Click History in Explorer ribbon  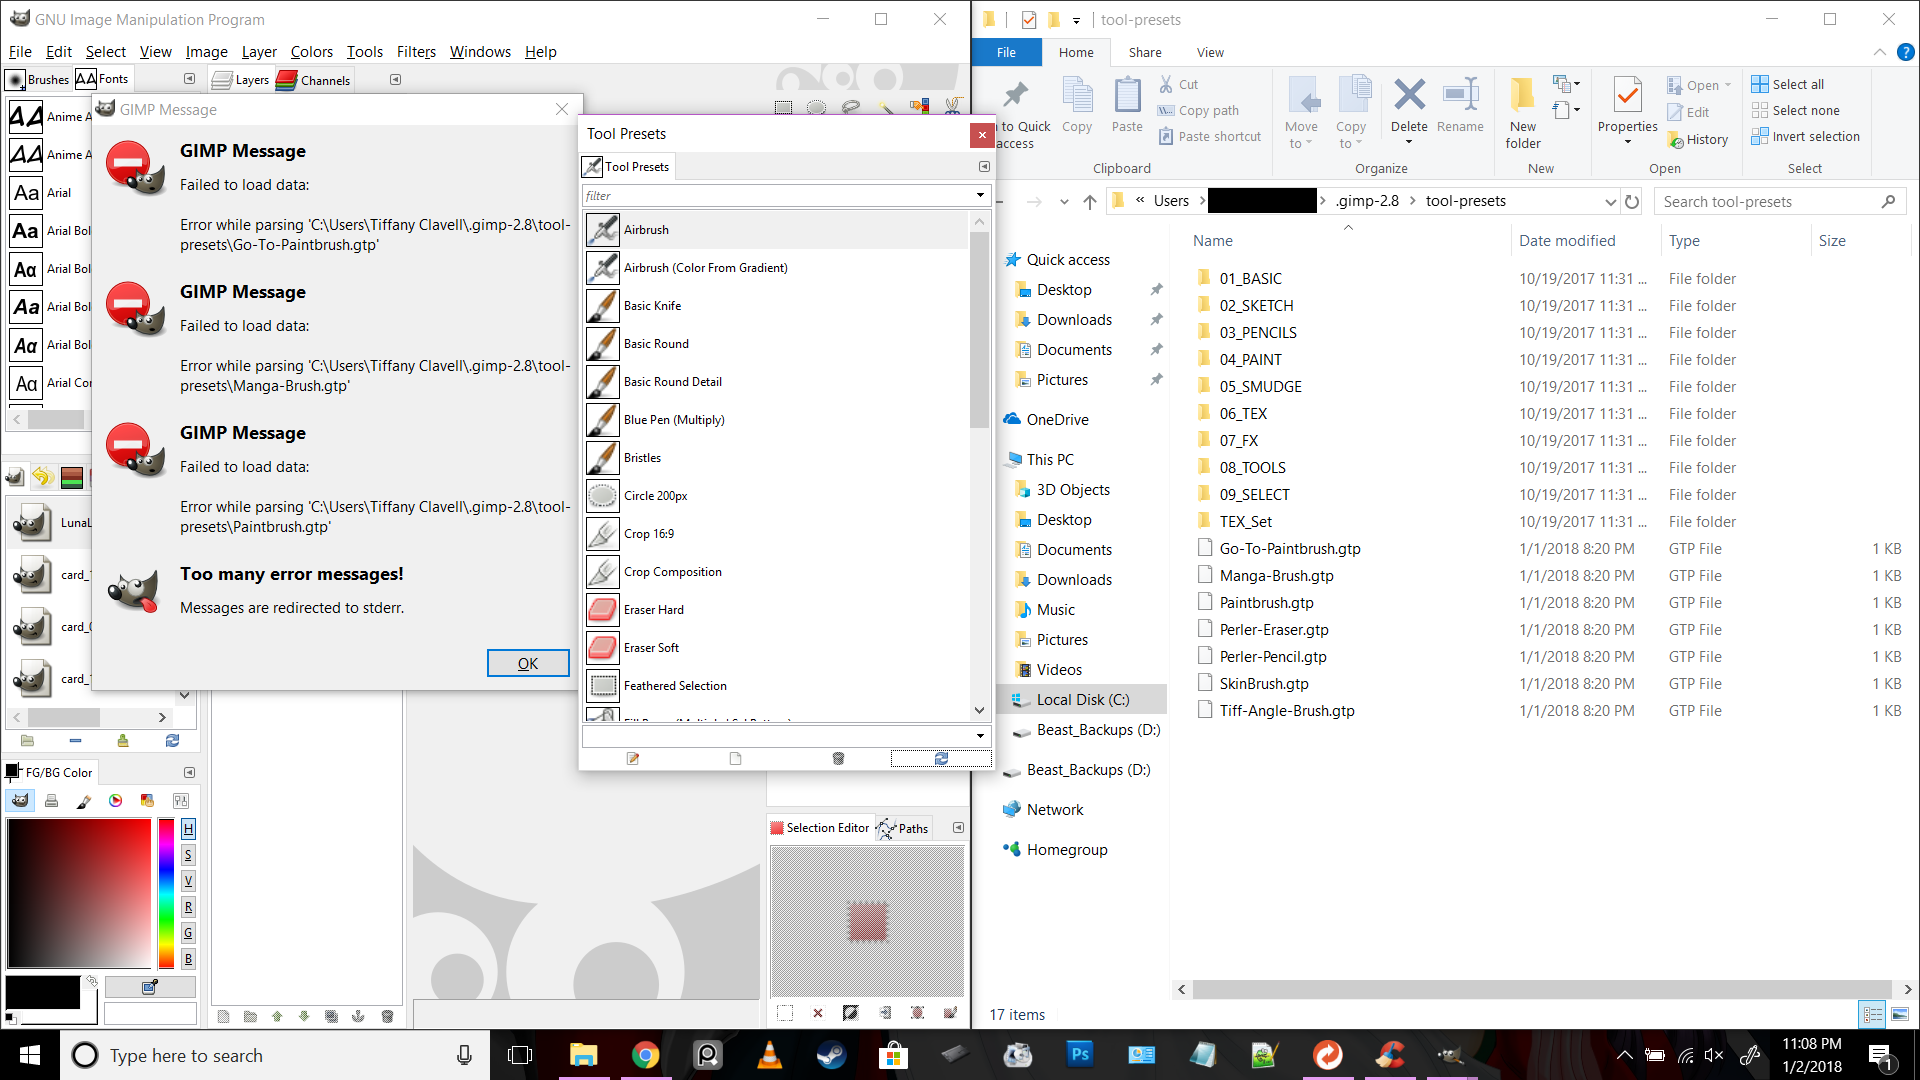[1698, 140]
